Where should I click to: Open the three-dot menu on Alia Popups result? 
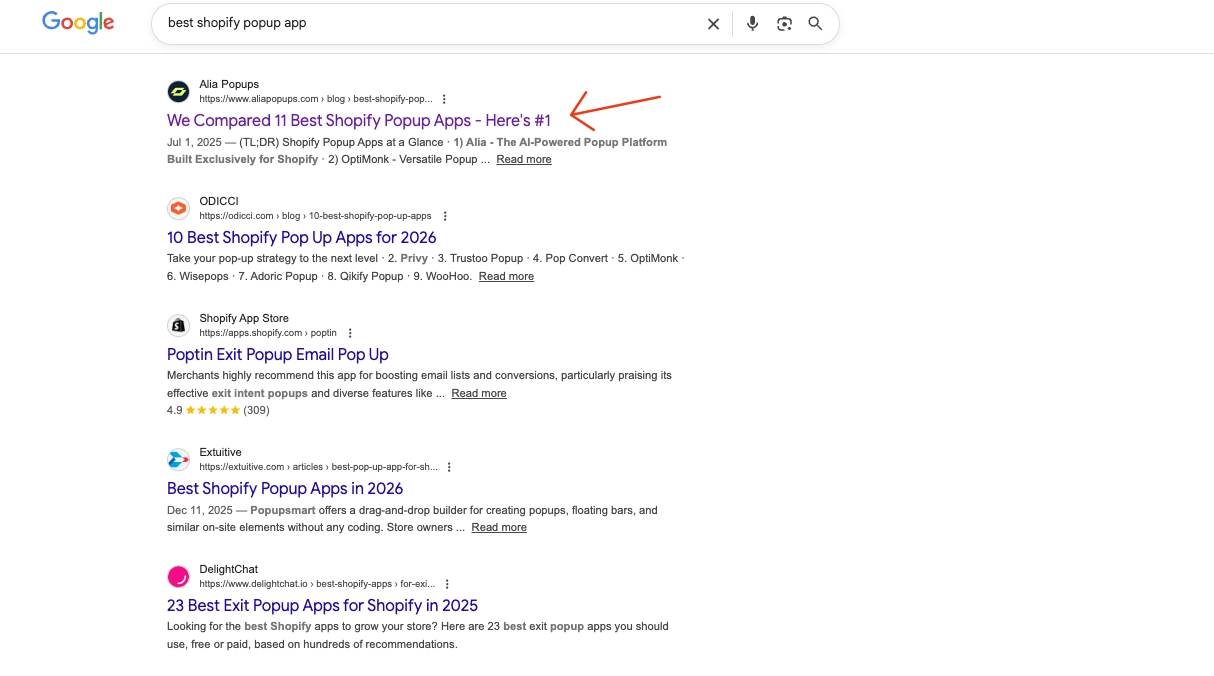(444, 98)
